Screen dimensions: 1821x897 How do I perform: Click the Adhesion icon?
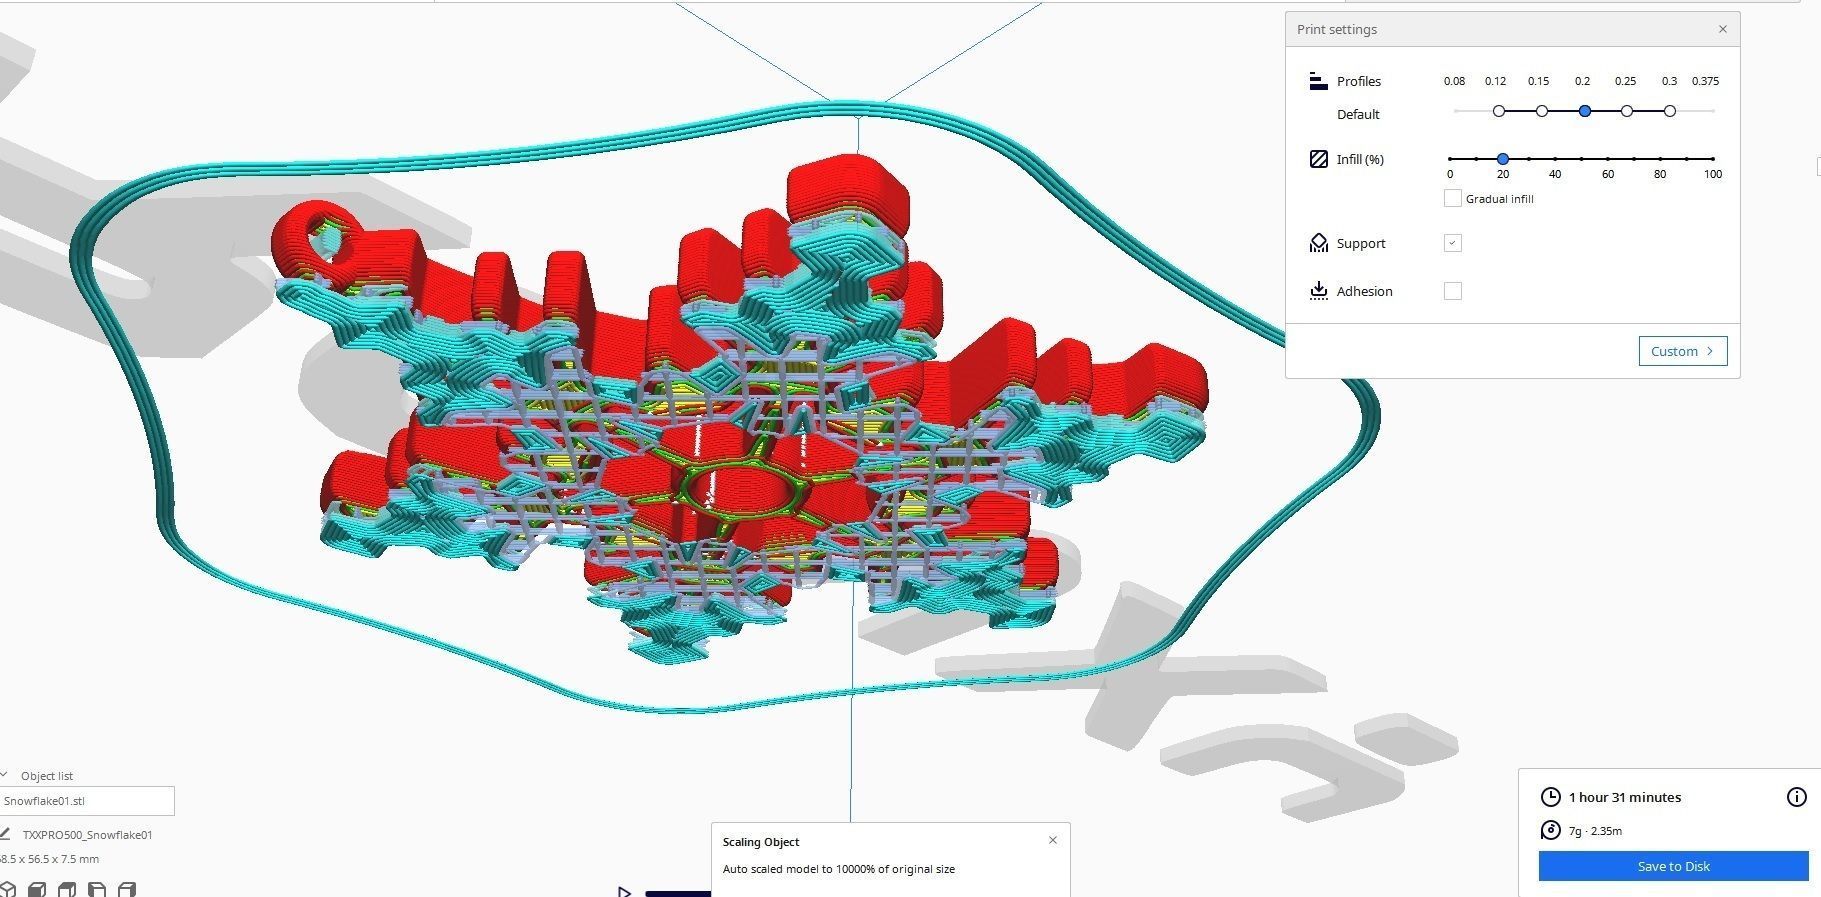pyautogui.click(x=1318, y=291)
